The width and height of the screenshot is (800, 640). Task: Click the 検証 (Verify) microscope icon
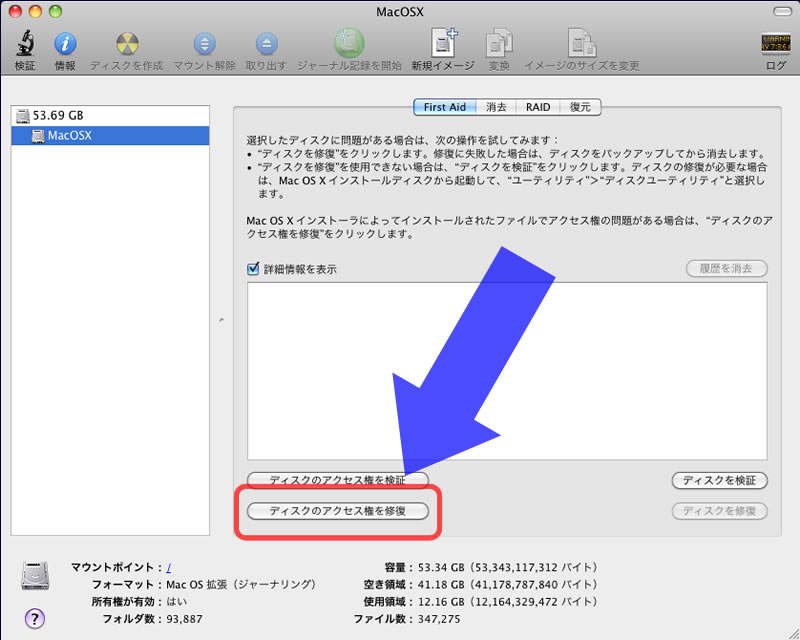pyautogui.click(x=24, y=43)
